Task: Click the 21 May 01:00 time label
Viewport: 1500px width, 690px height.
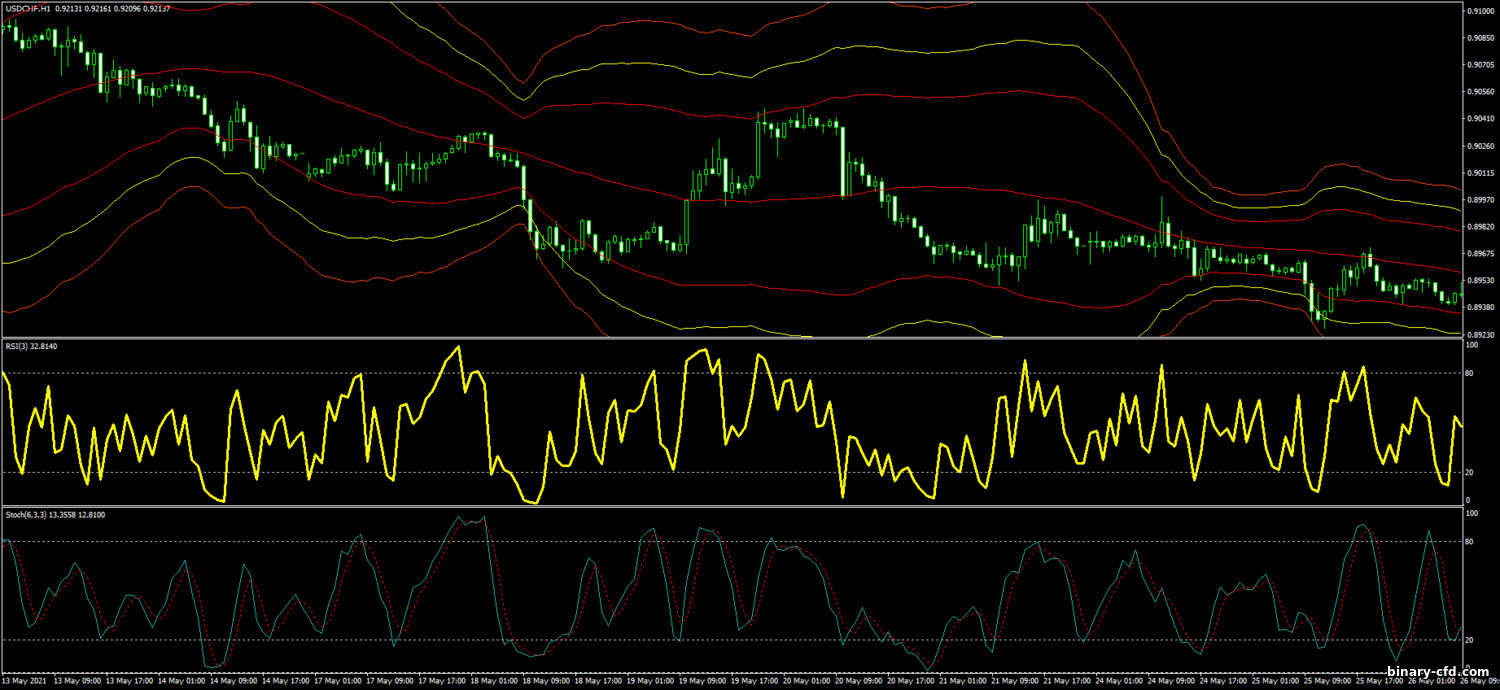Action: 963,681
